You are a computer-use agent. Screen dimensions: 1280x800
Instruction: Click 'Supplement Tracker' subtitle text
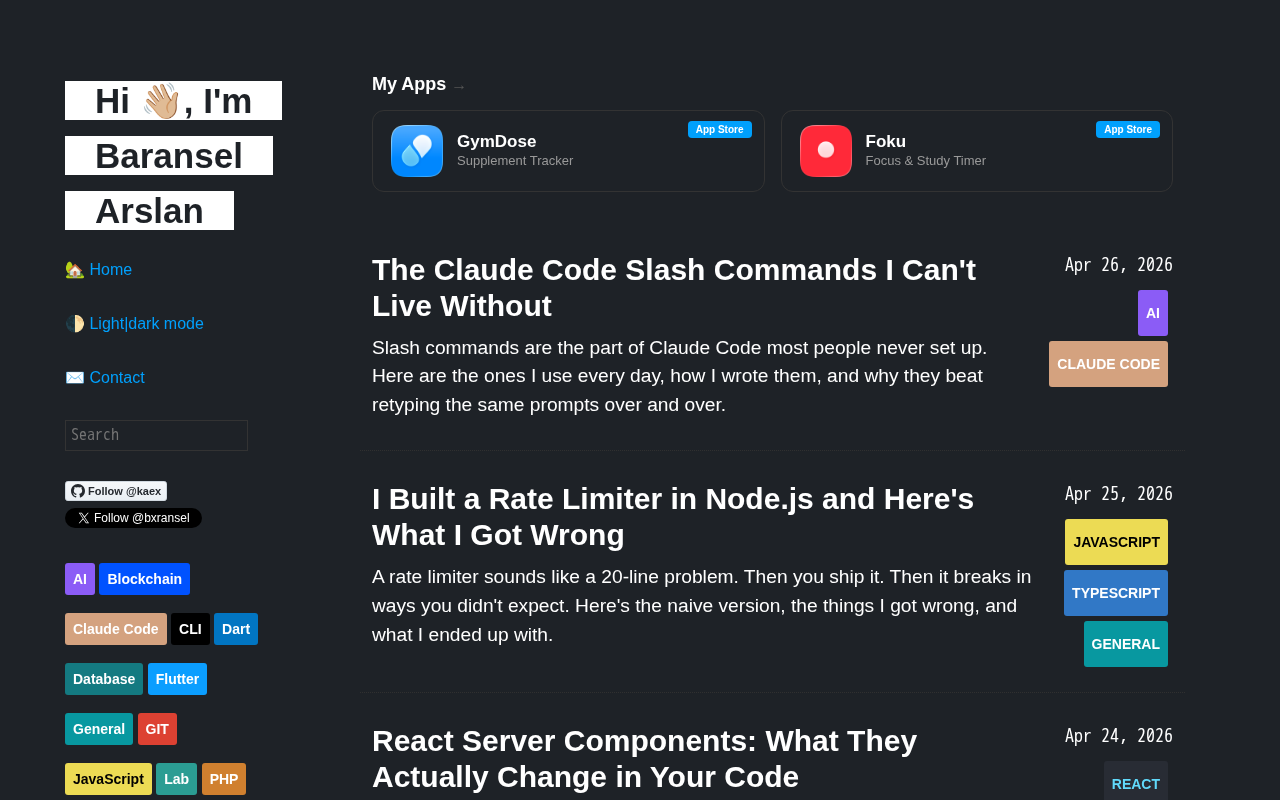(515, 161)
